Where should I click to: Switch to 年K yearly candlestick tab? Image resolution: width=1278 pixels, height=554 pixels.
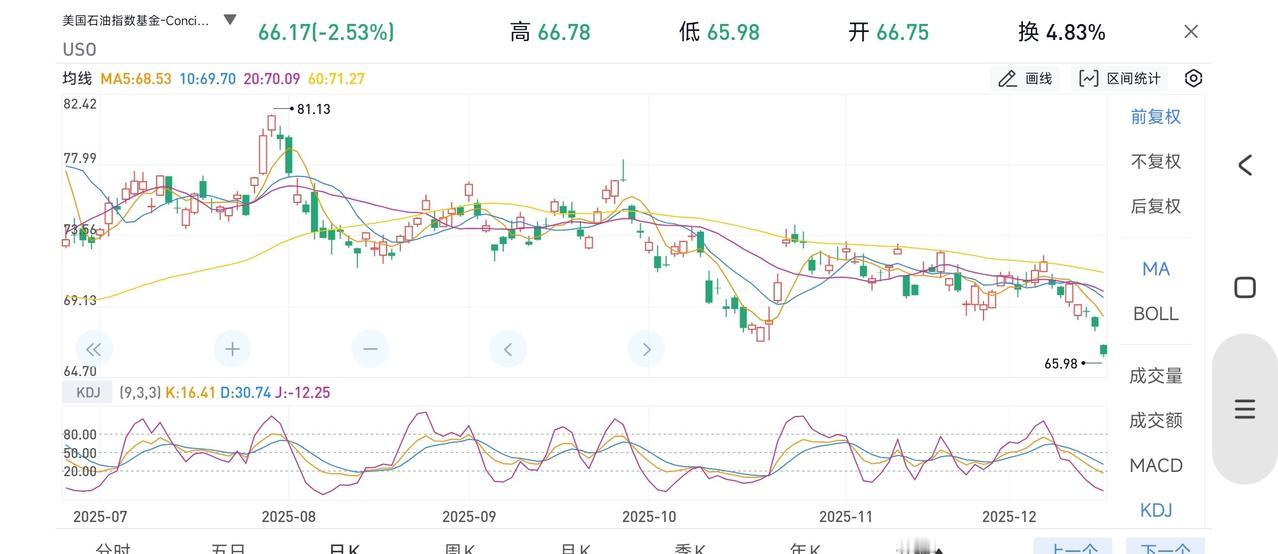tap(805, 549)
